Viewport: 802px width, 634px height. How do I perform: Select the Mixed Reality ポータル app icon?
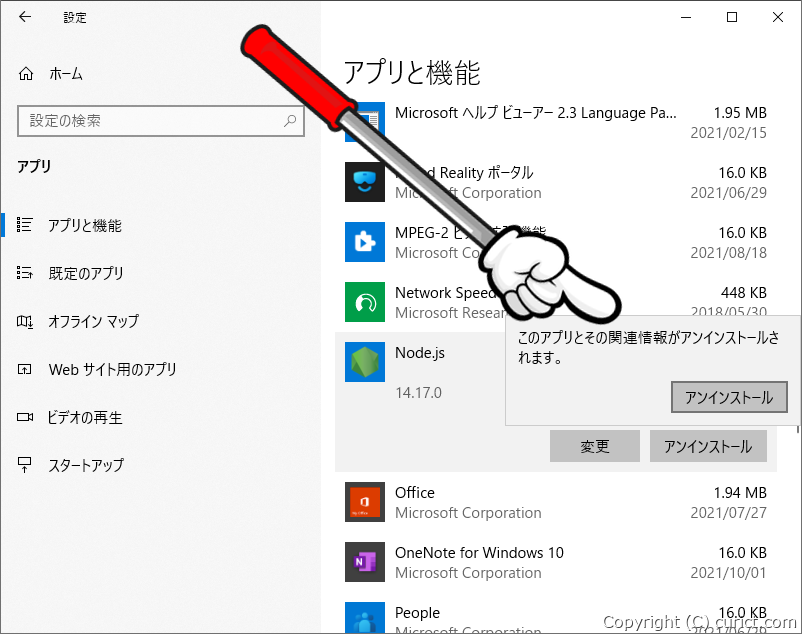[365, 182]
